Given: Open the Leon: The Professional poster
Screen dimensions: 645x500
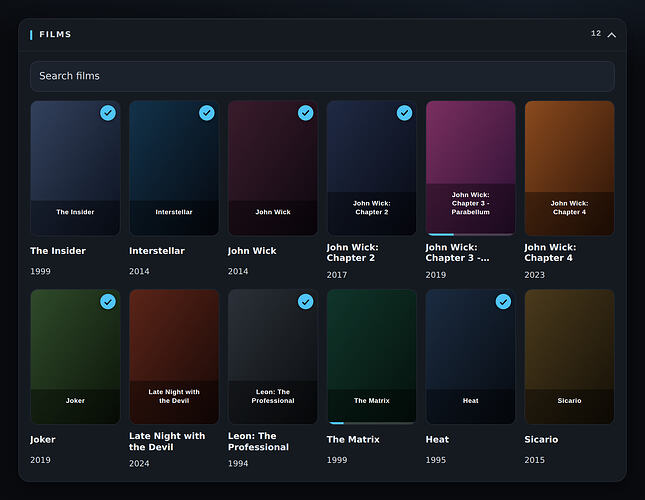Looking at the screenshot, I should [273, 356].
